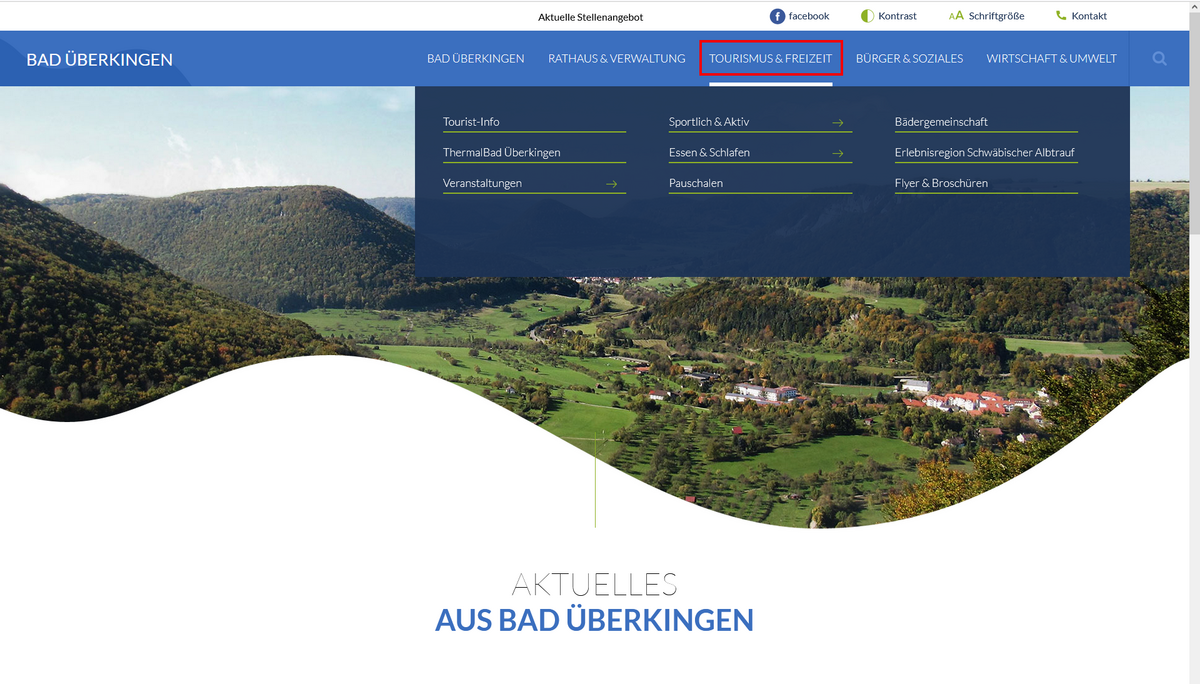Open Erlebnisregion Schwäbischer Albtrauf link
Screen dimensions: 1200x684
[984, 153]
